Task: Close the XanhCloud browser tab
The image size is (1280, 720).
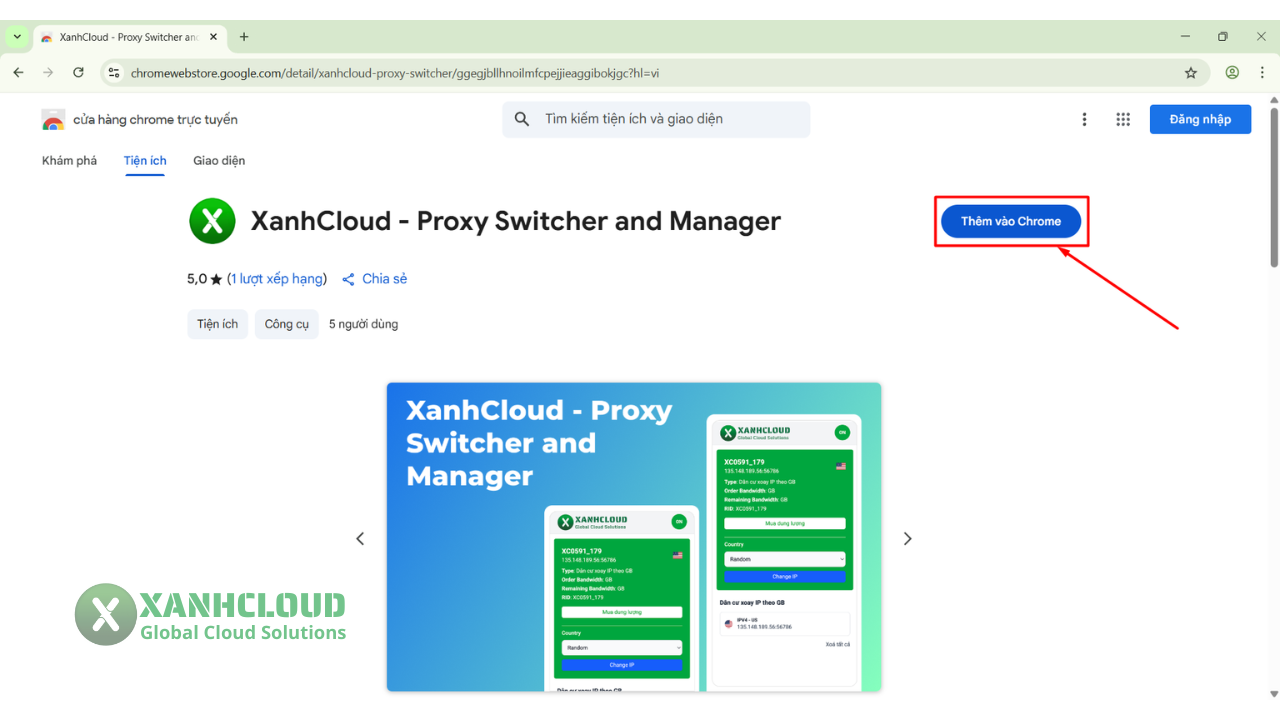Action: (213, 37)
